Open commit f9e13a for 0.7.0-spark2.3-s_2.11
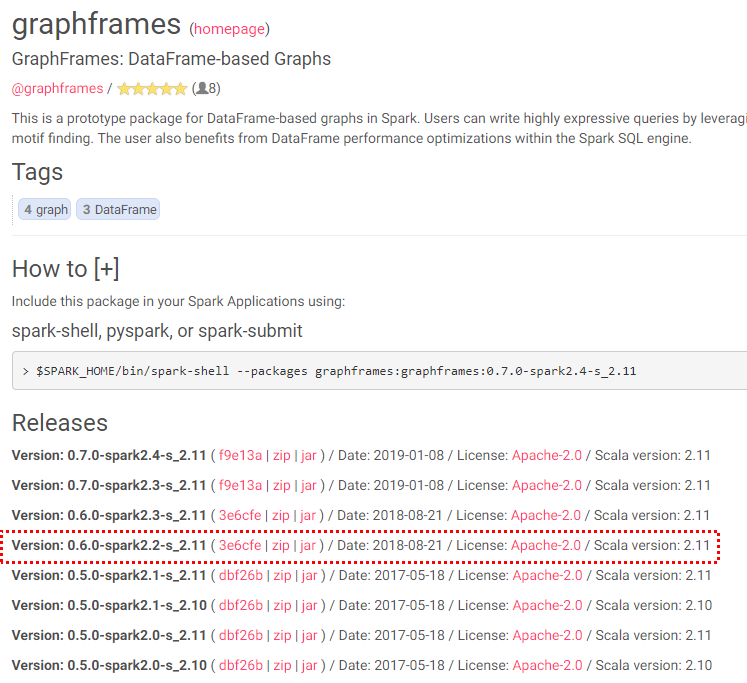 click(240, 485)
